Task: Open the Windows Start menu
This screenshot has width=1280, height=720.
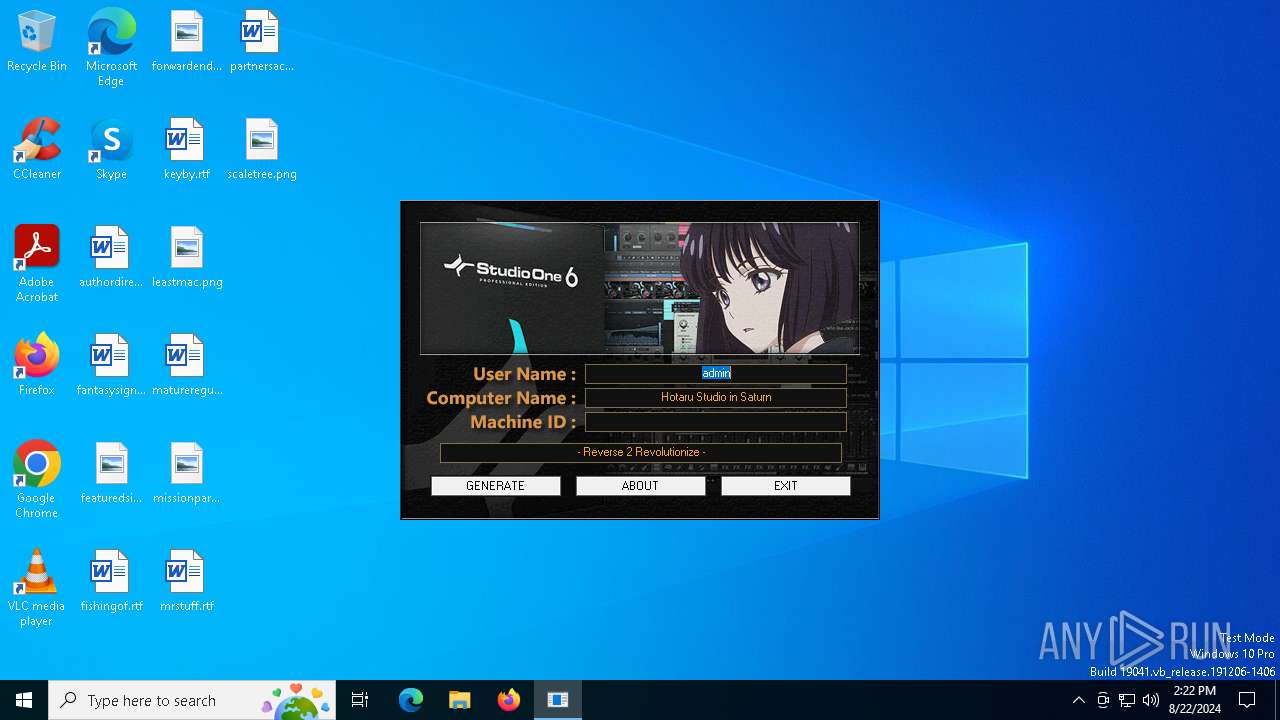Action: tap(24, 700)
